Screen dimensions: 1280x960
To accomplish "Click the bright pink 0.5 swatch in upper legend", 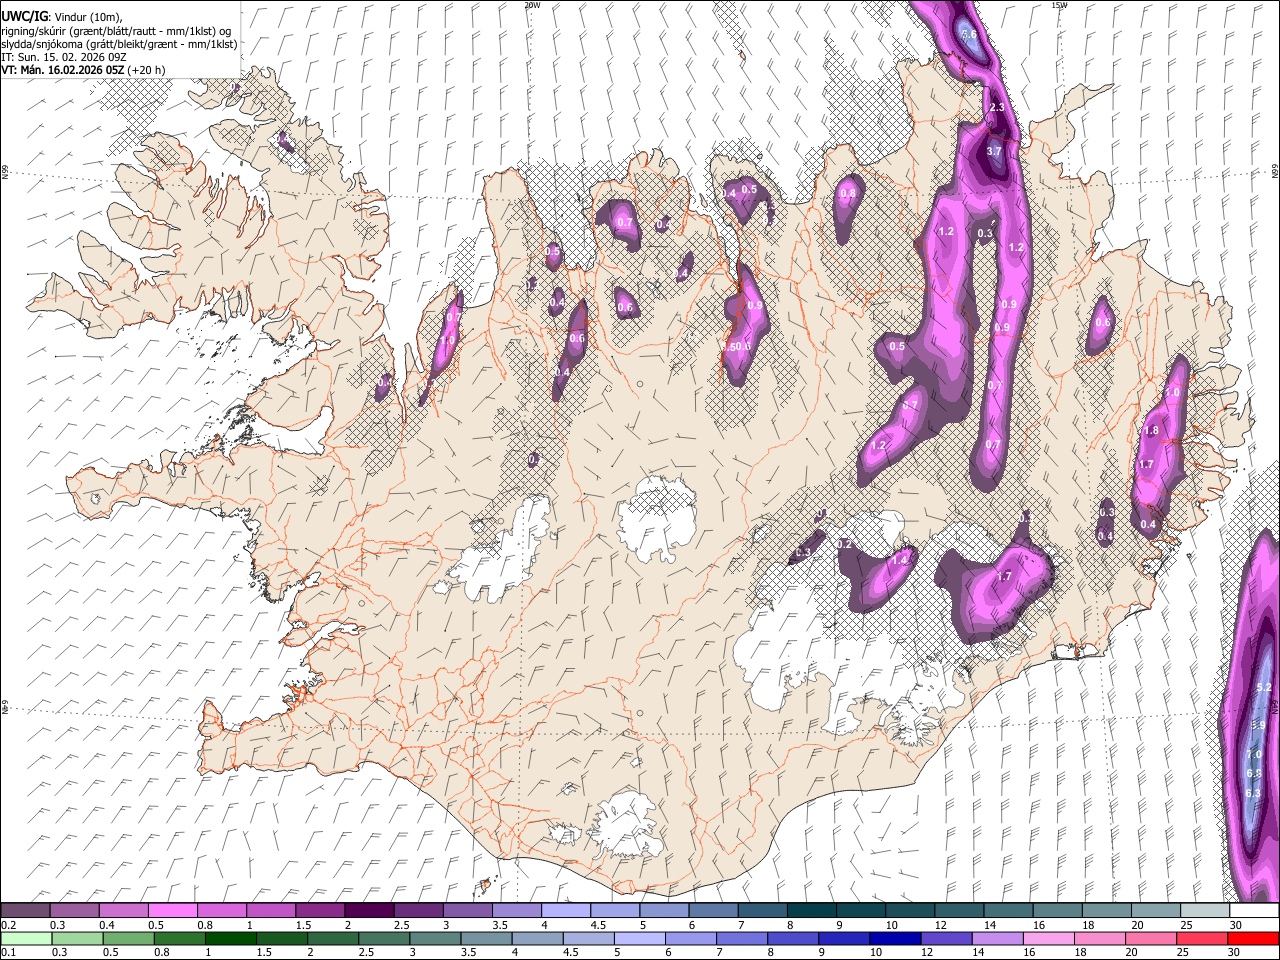I will click(x=172, y=911).
